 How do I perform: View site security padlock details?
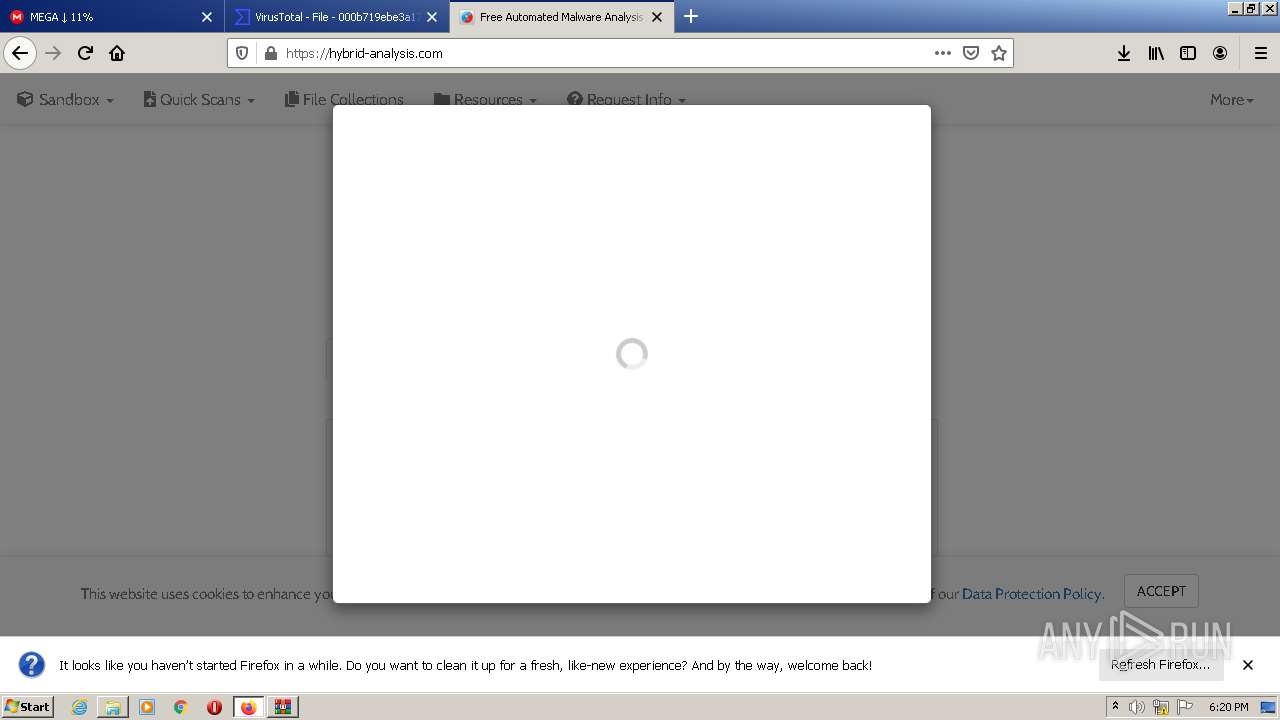pos(270,53)
